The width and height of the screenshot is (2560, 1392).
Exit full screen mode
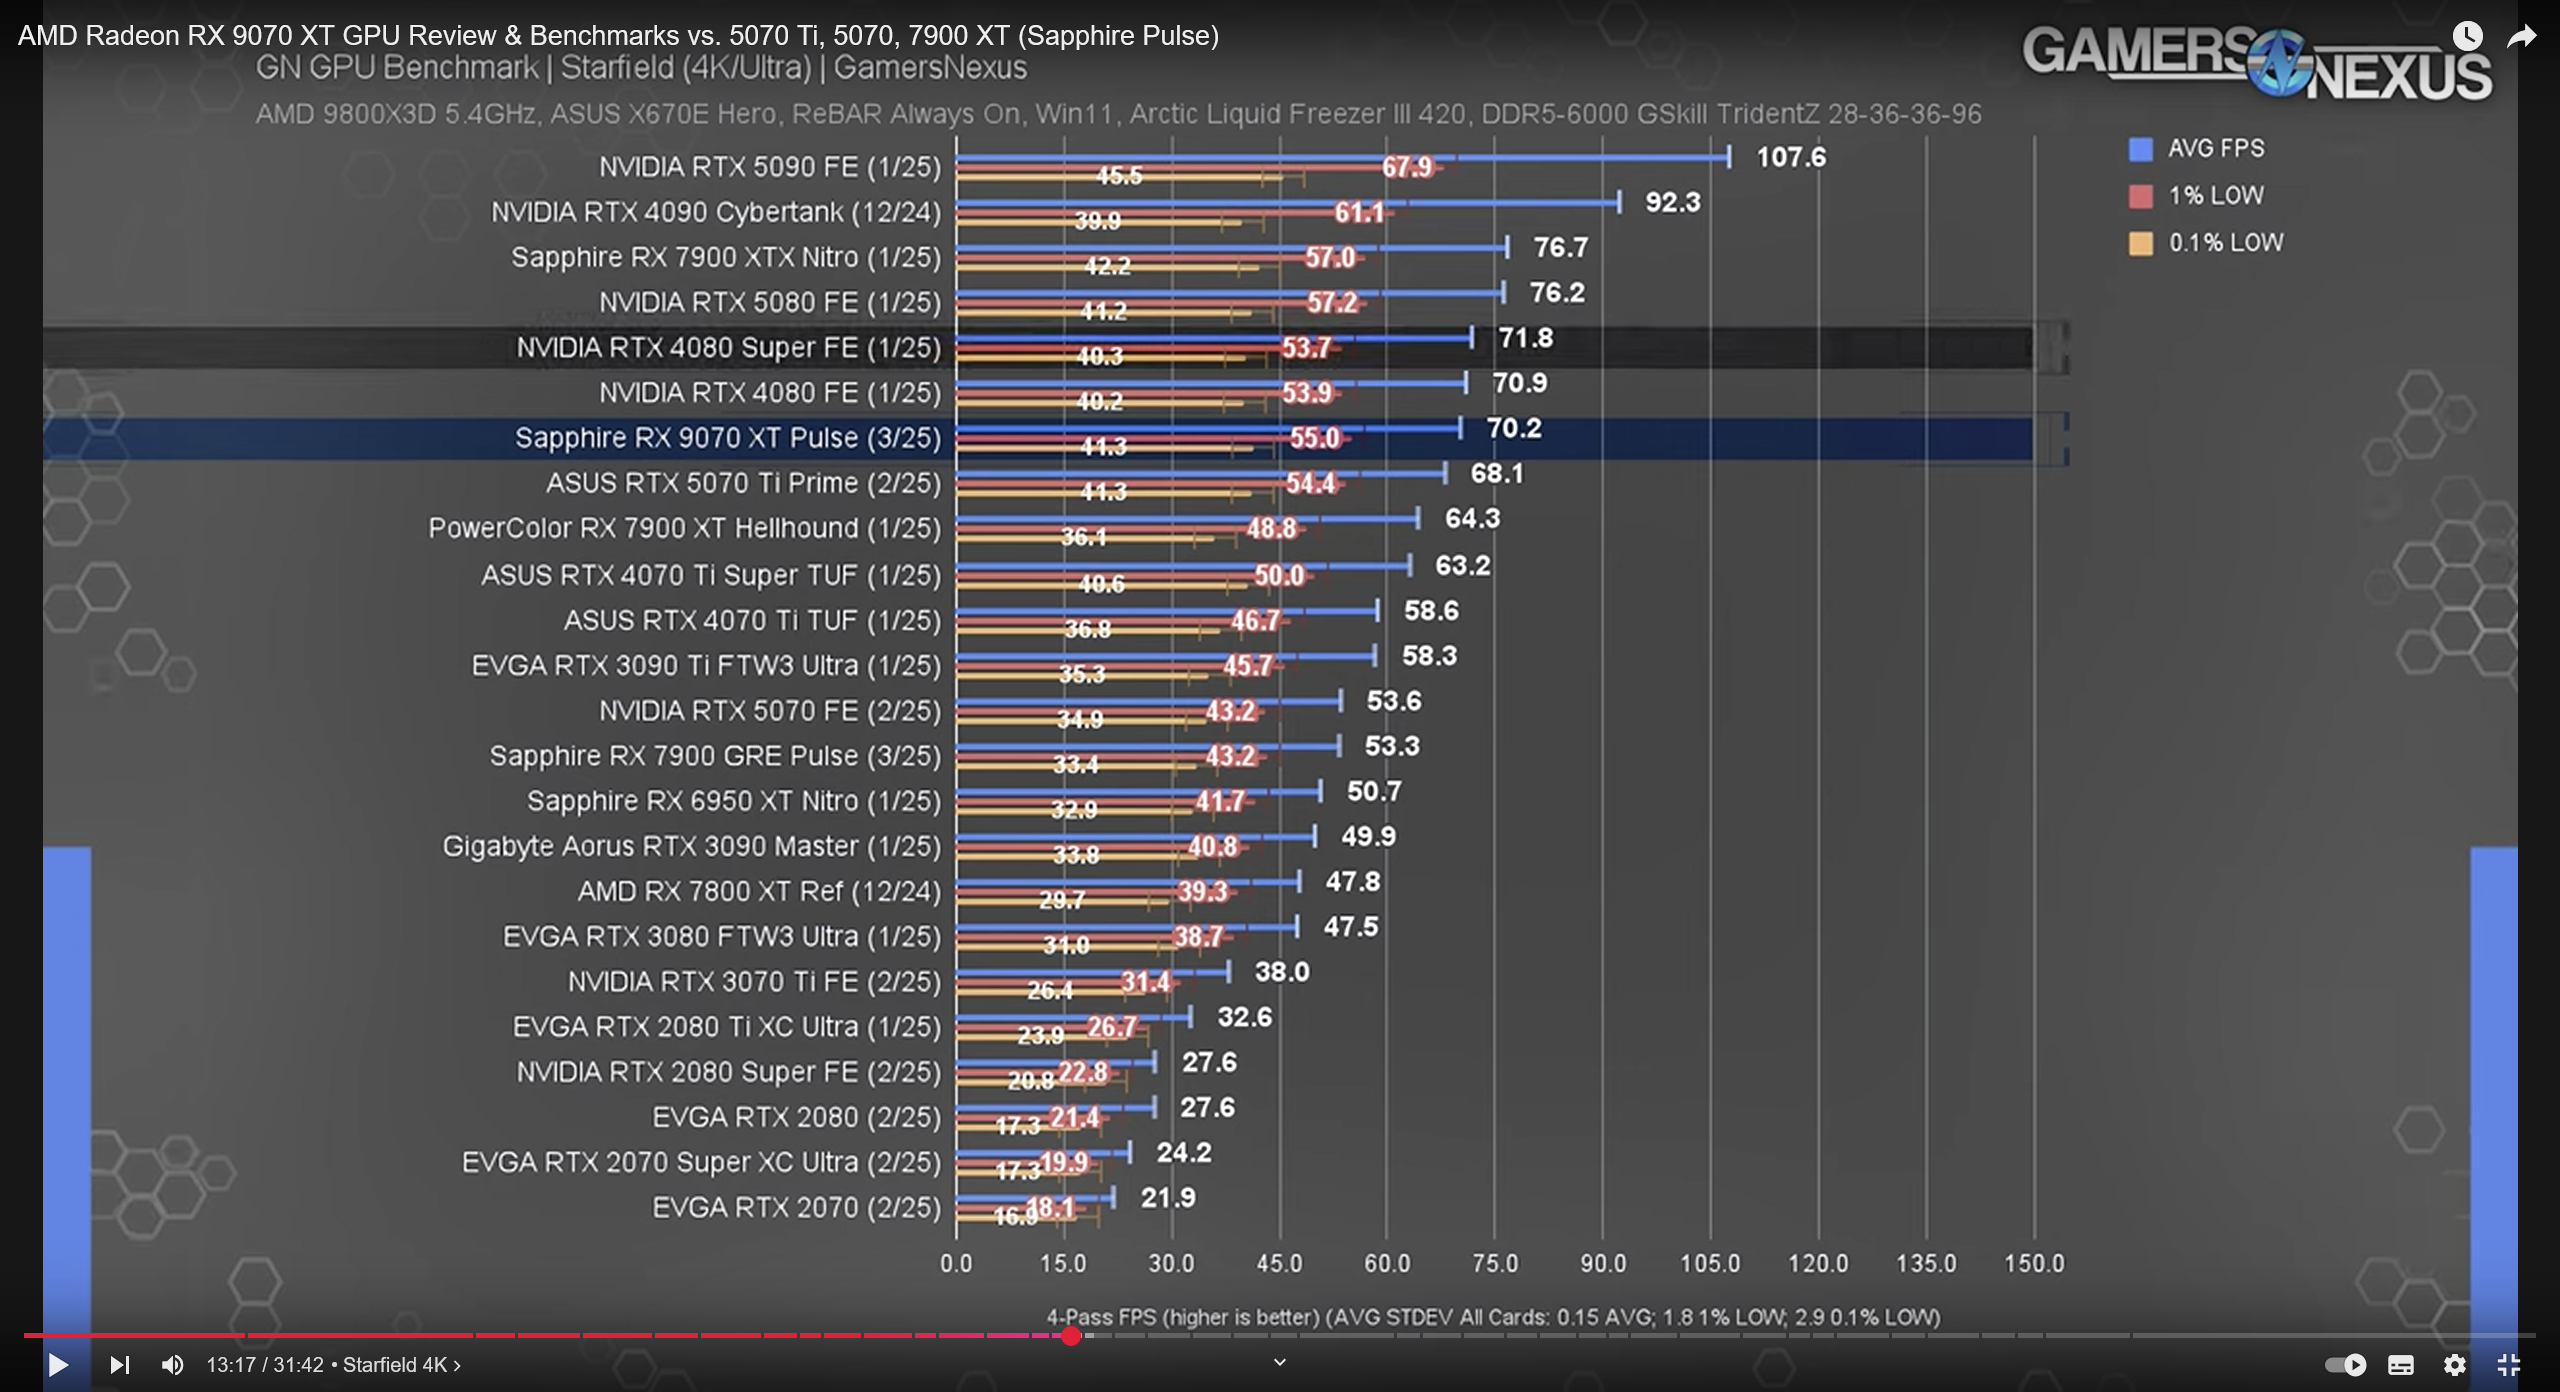pos(2509,1365)
